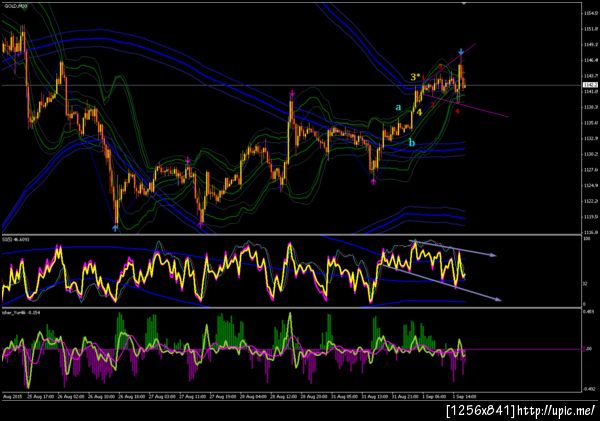Select the yellow "3*" wave label

pyautogui.click(x=415, y=77)
